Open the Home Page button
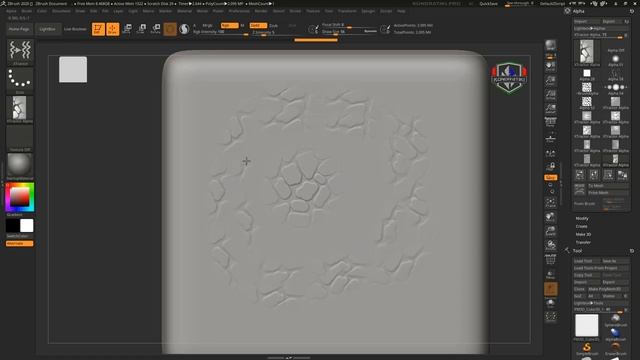Screen dimensions: 640x360 (x=19, y=29)
